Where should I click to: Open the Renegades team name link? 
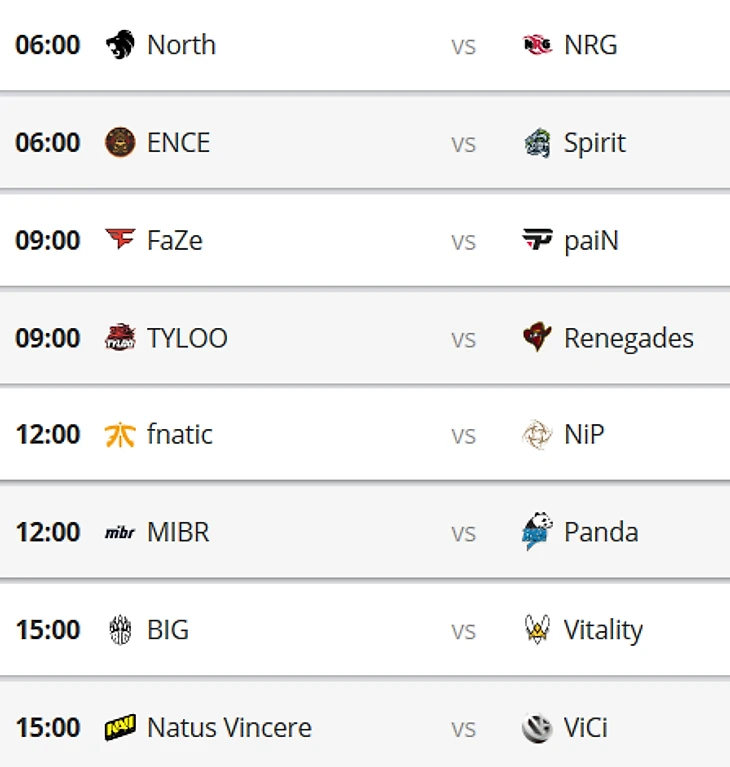pos(629,338)
